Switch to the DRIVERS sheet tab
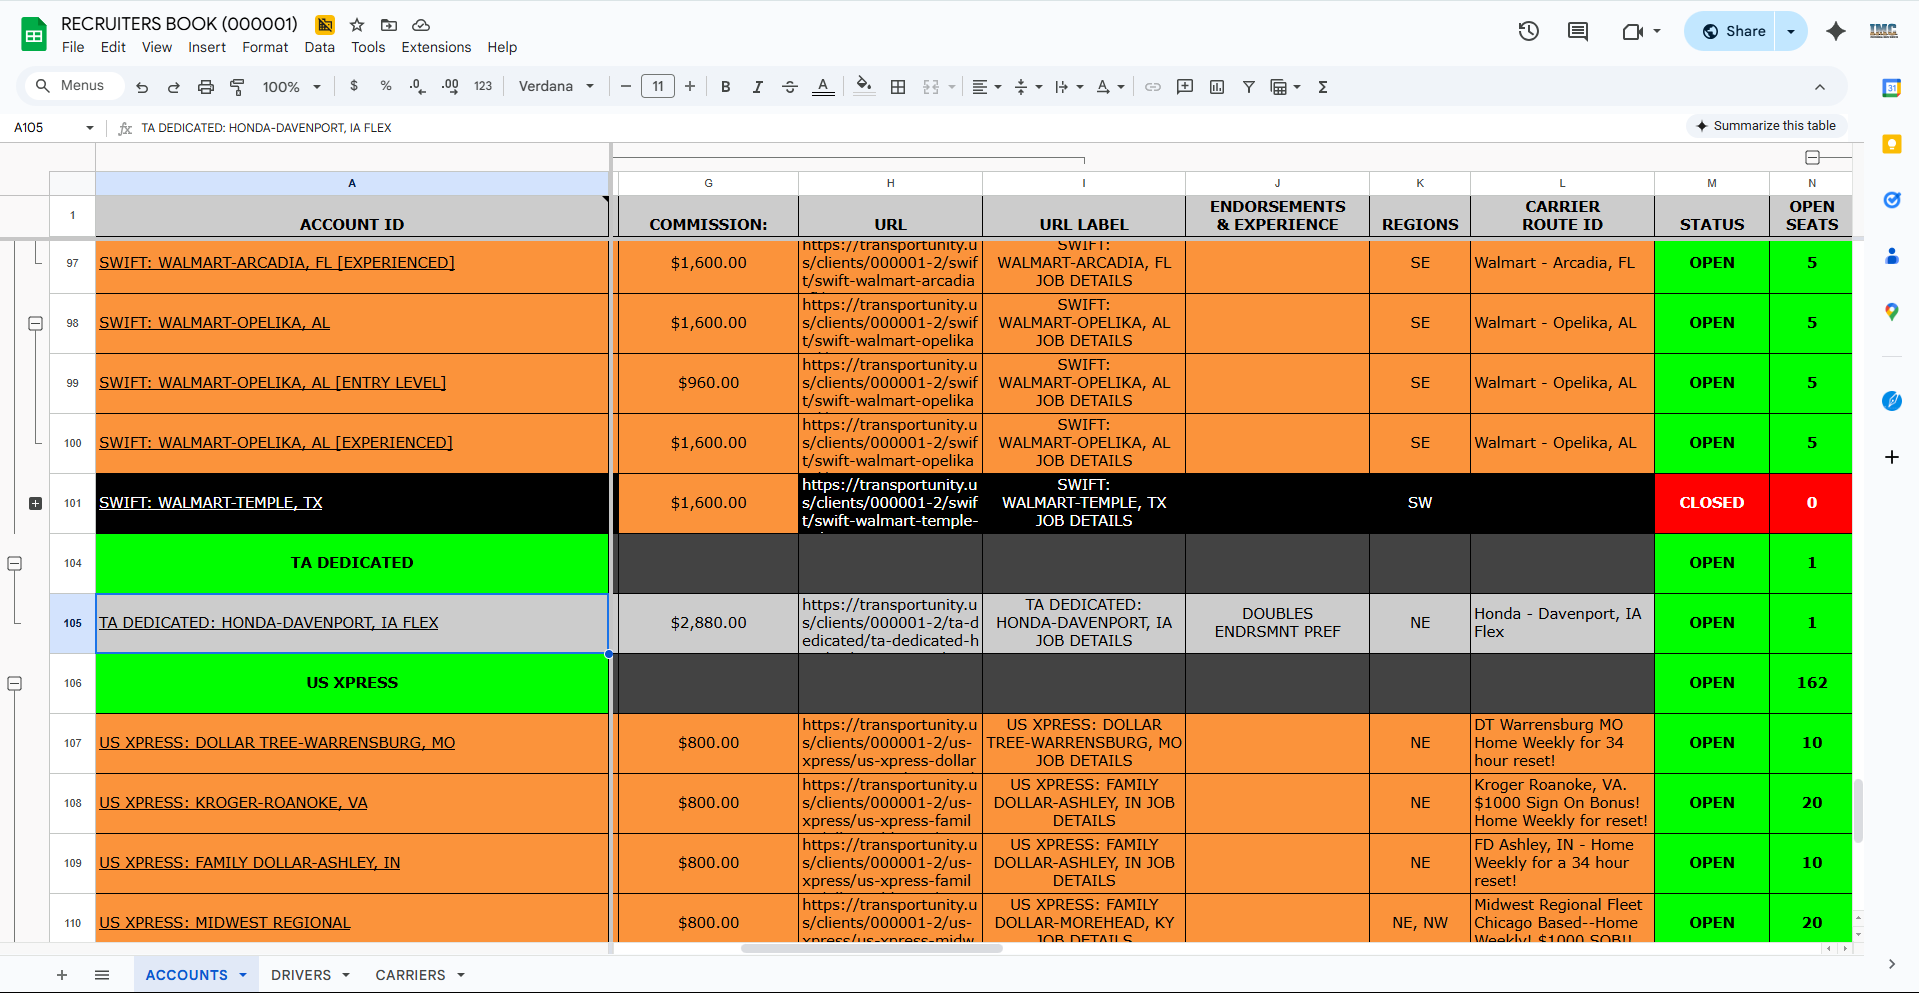Screen dimensions: 1919x993 pos(300,975)
